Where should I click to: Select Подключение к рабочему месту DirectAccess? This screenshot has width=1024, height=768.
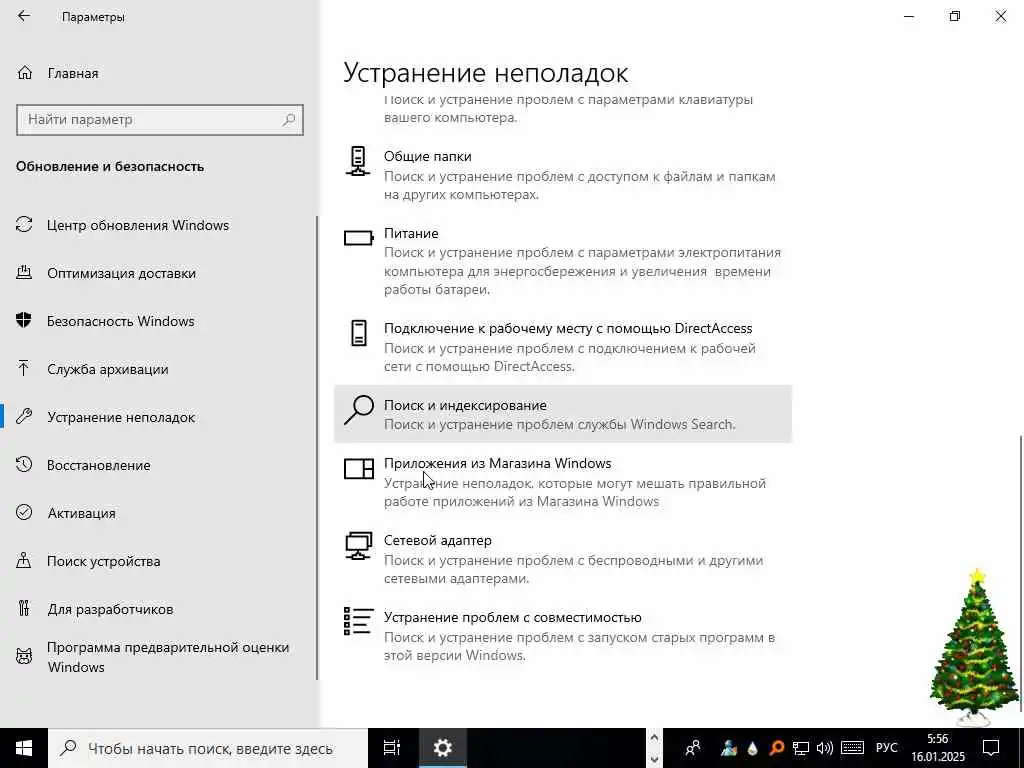tap(568, 328)
